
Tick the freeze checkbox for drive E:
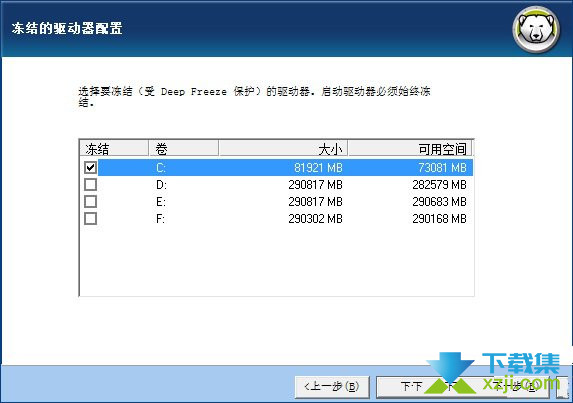90,201
